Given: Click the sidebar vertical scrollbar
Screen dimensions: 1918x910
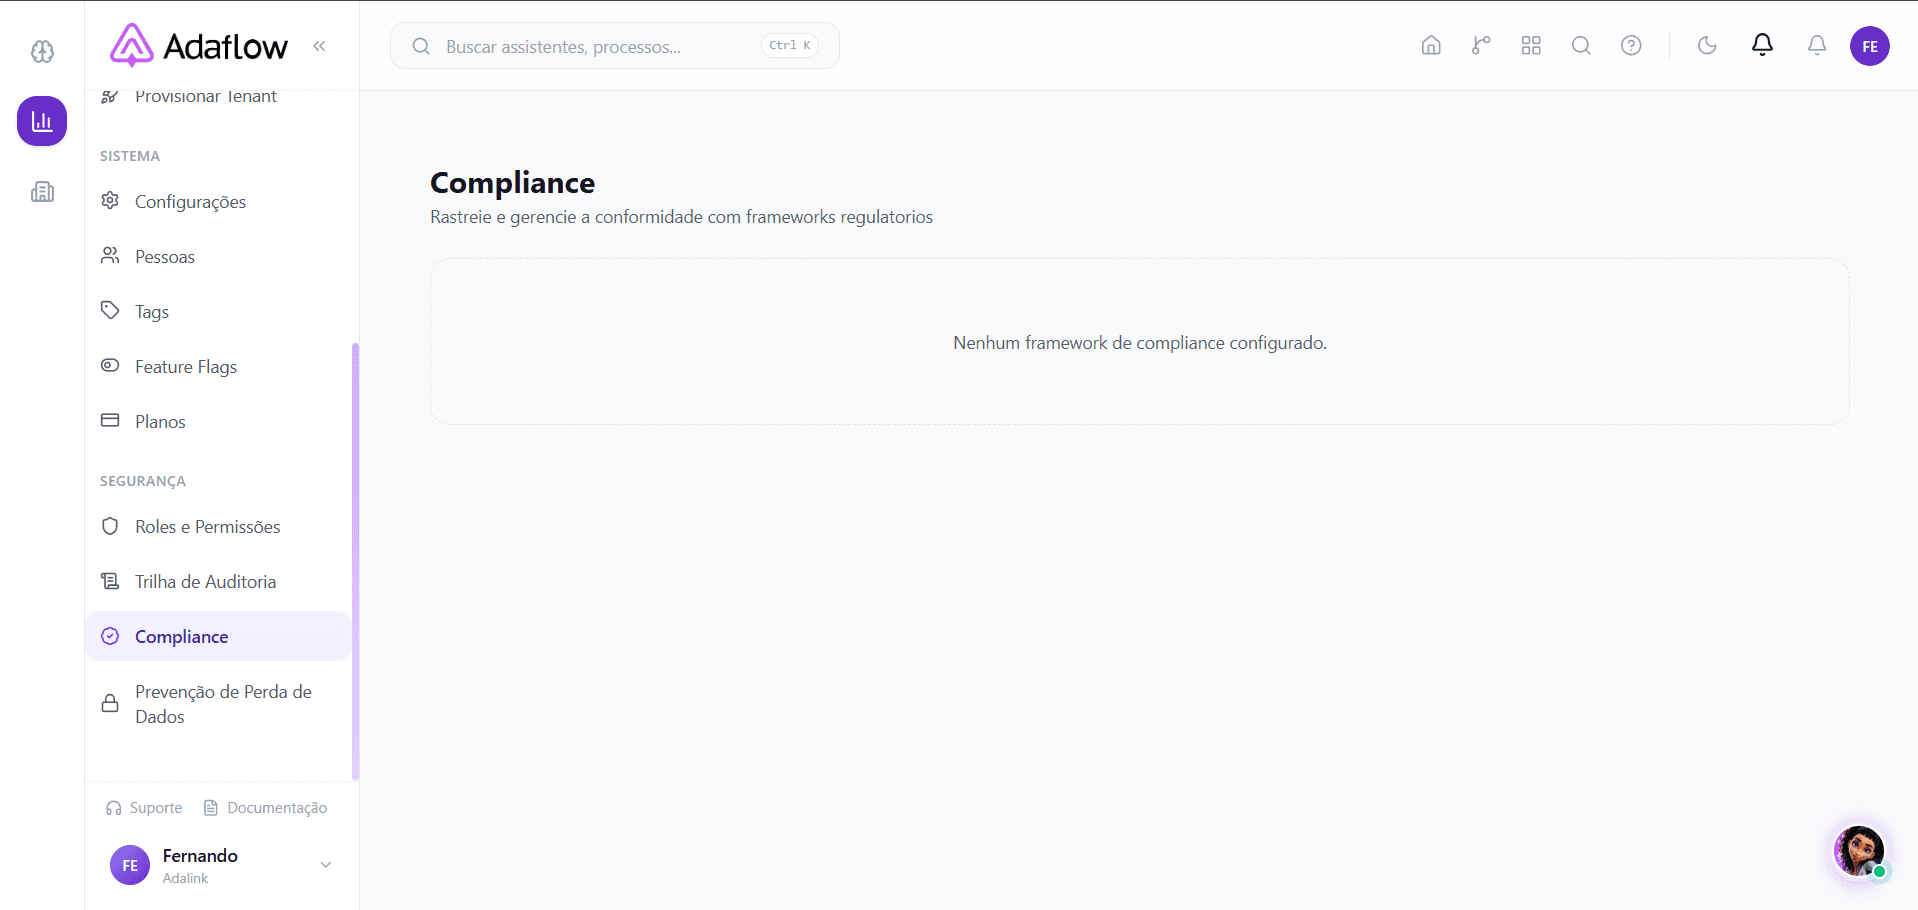Looking at the screenshot, I should coord(355,561).
